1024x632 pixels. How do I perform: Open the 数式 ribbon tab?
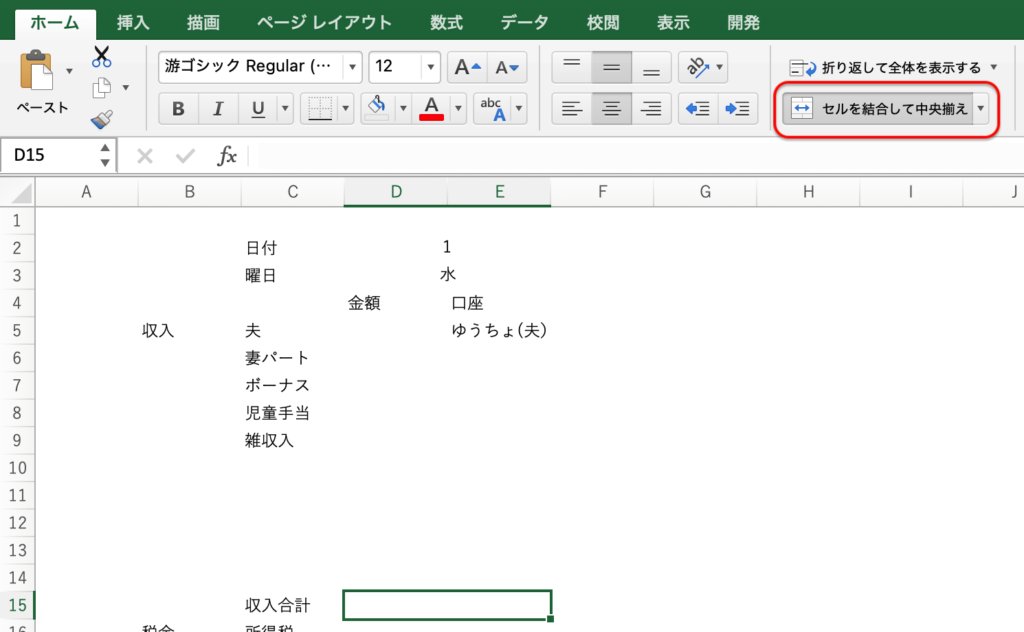tap(445, 22)
